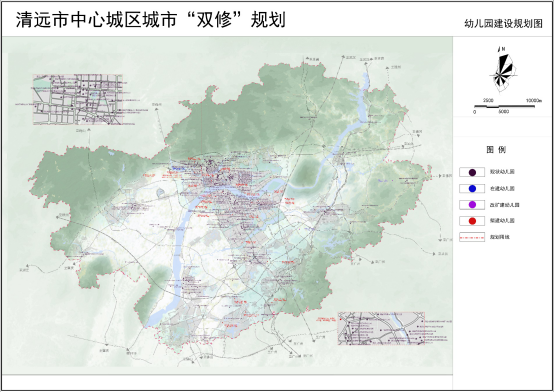Screen dimensions: 554x392
Task: Click the purple 改扩建幼儿园 legend dot
Action: pyautogui.click(x=472, y=205)
